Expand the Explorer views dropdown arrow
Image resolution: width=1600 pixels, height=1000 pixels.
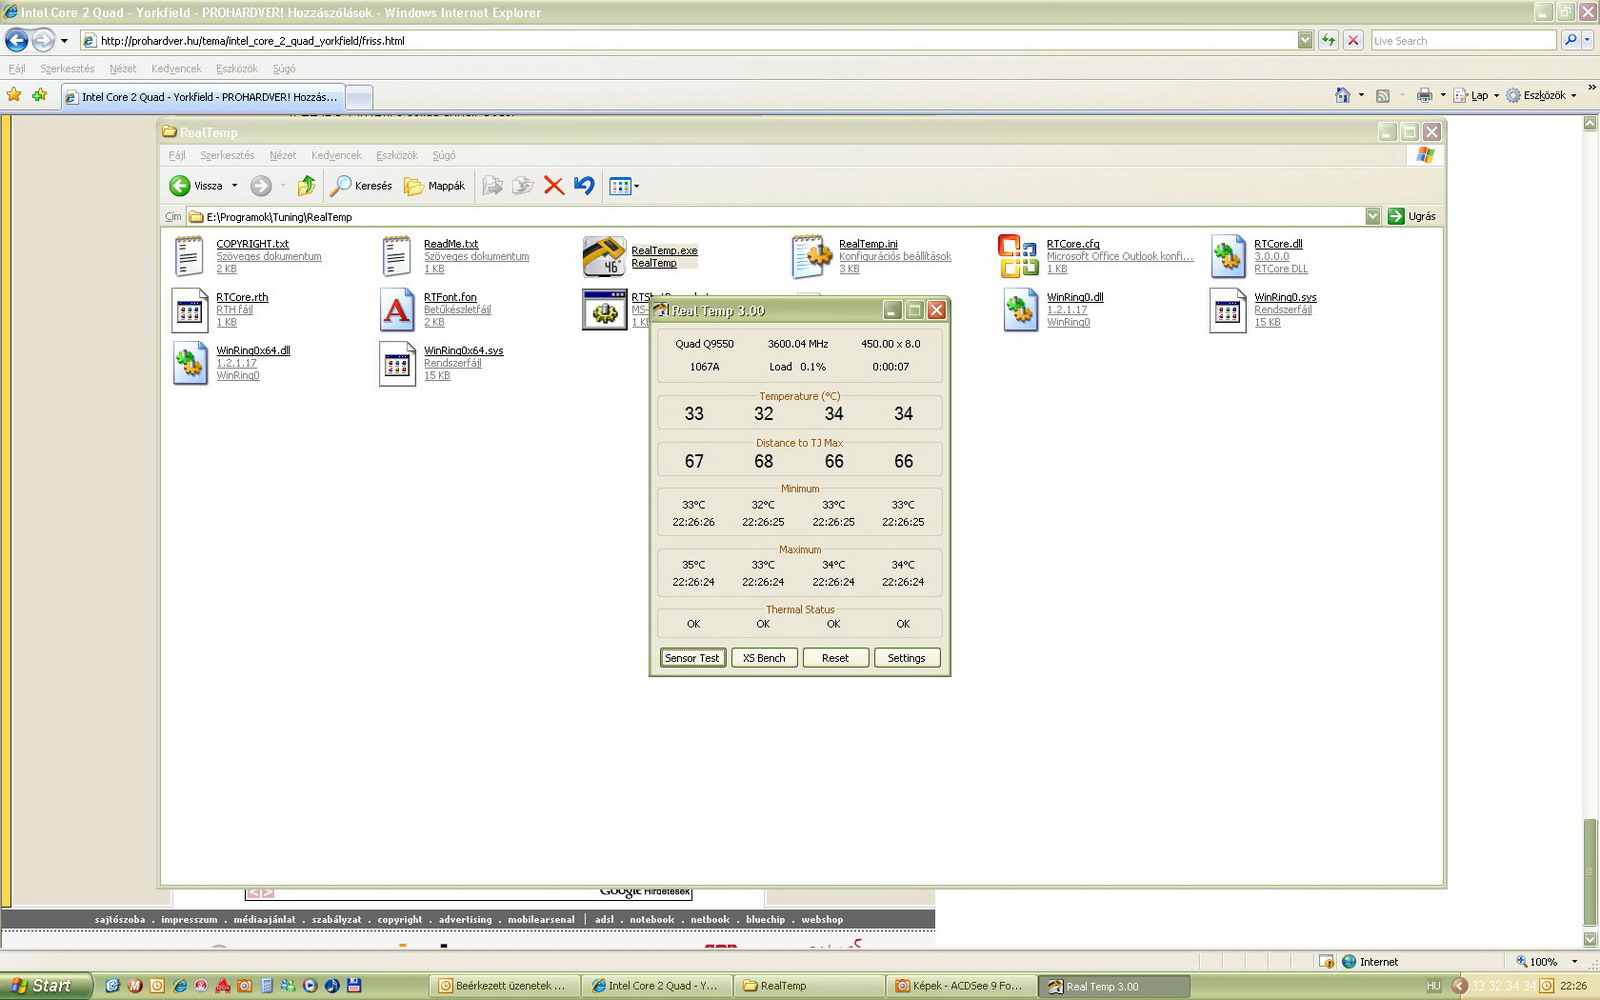[637, 186]
